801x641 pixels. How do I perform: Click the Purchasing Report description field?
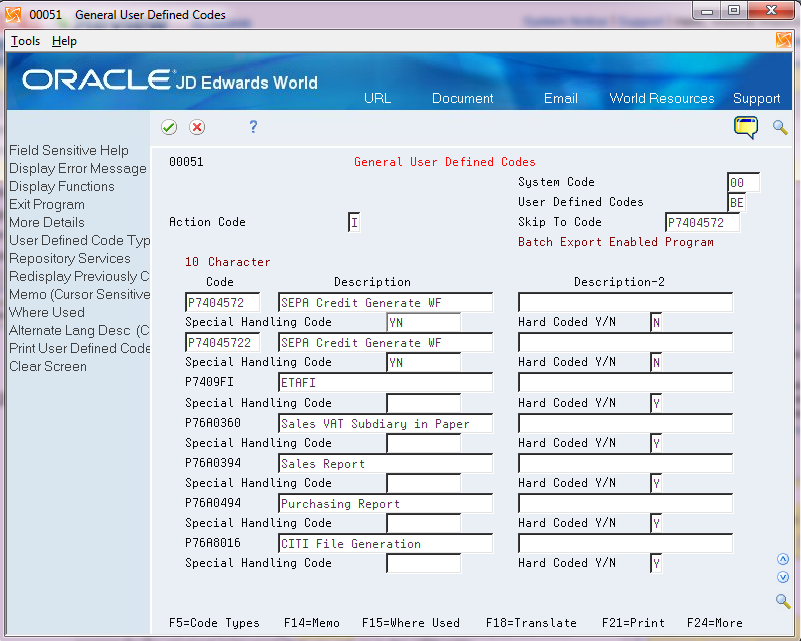[386, 503]
